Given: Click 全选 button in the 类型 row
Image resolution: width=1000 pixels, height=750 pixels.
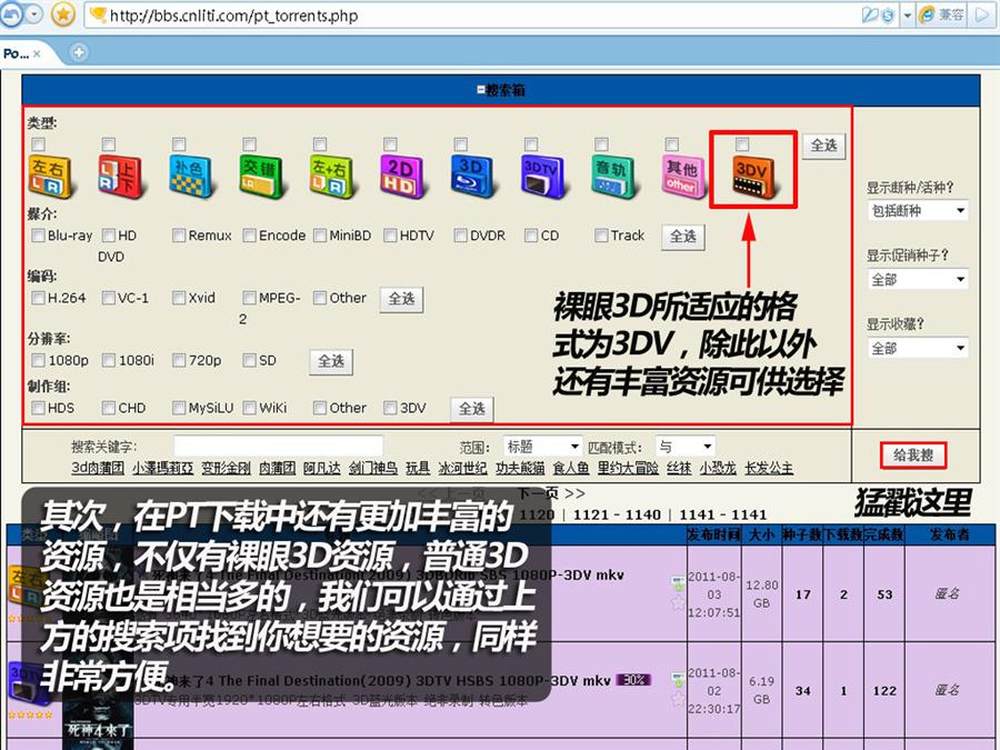Looking at the screenshot, I should 823,145.
